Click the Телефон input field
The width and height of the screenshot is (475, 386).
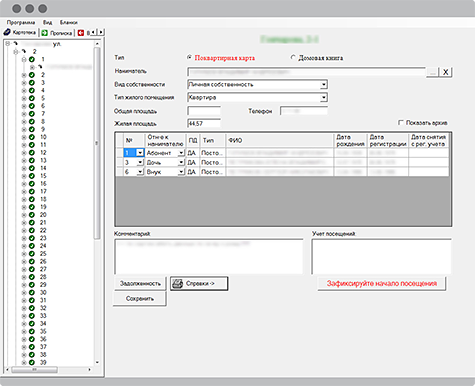[x=304, y=111]
